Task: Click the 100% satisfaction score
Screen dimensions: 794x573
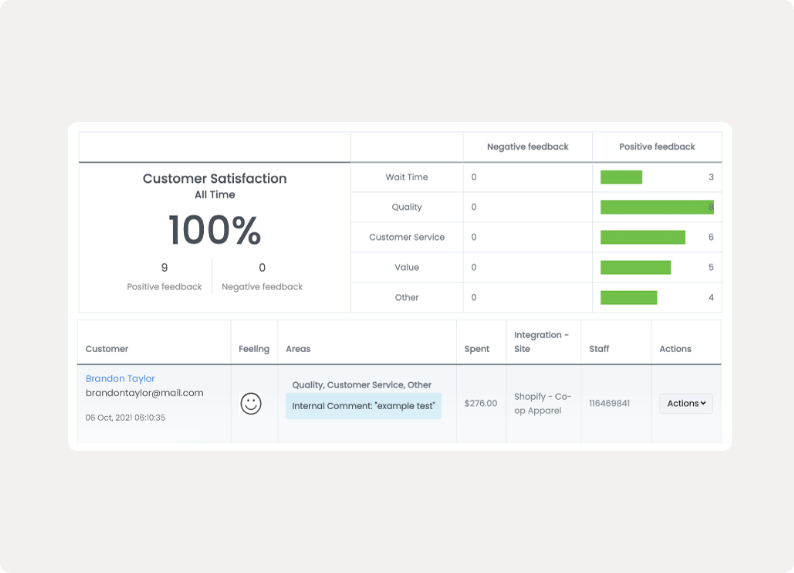Action: [214, 231]
